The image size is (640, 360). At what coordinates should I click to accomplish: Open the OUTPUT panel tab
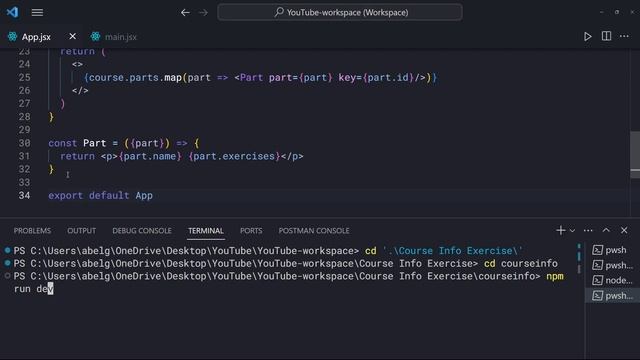(82, 231)
